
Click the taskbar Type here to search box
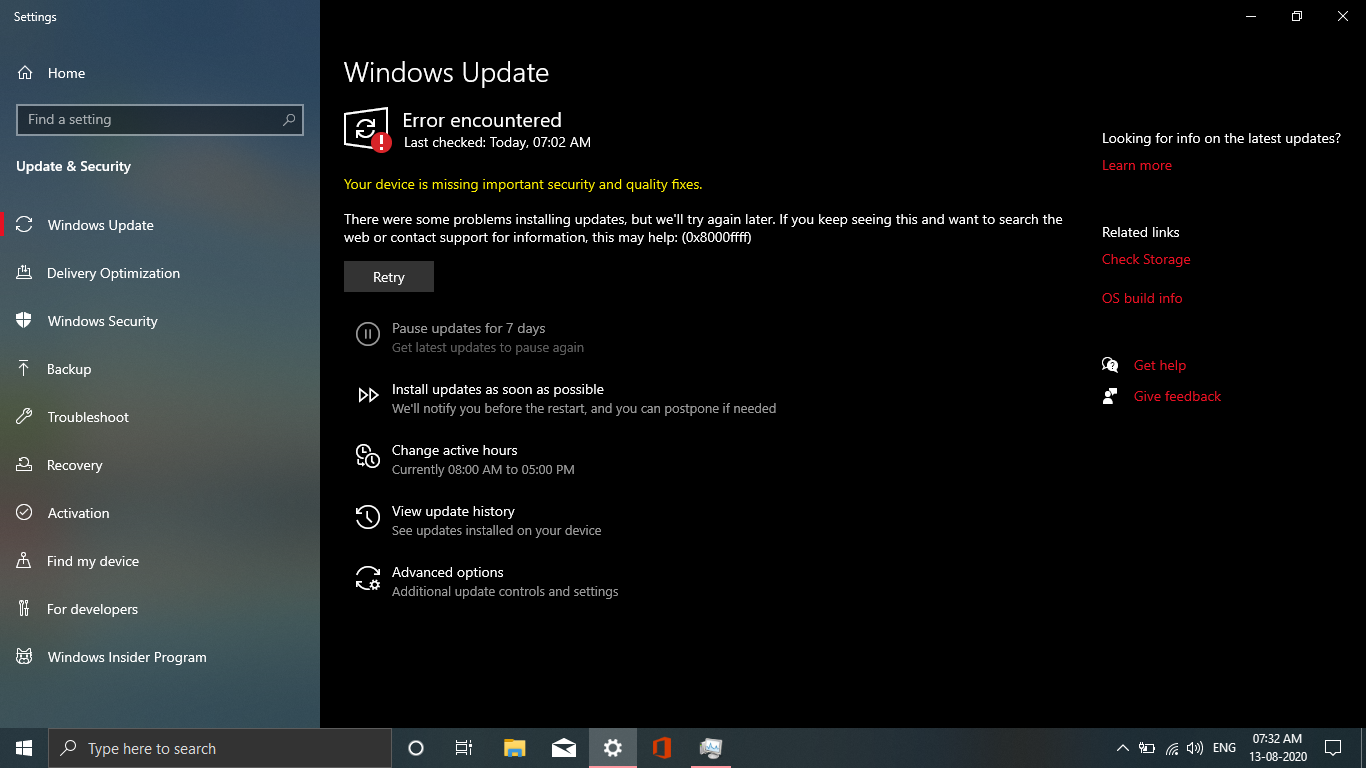[x=220, y=748]
